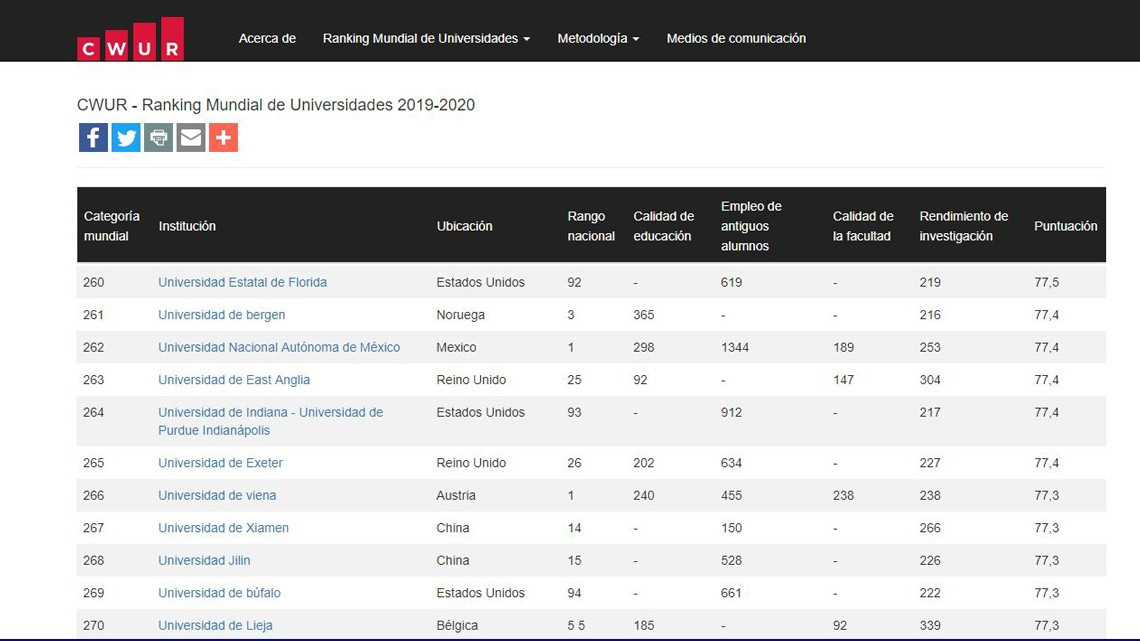The image size is (1140, 641).
Task: Open the Universidad de Lieja page
Action: [x=215, y=625]
